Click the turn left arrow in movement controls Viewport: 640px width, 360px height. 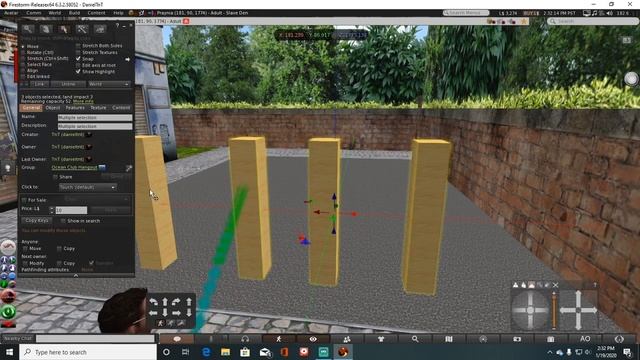click(153, 302)
